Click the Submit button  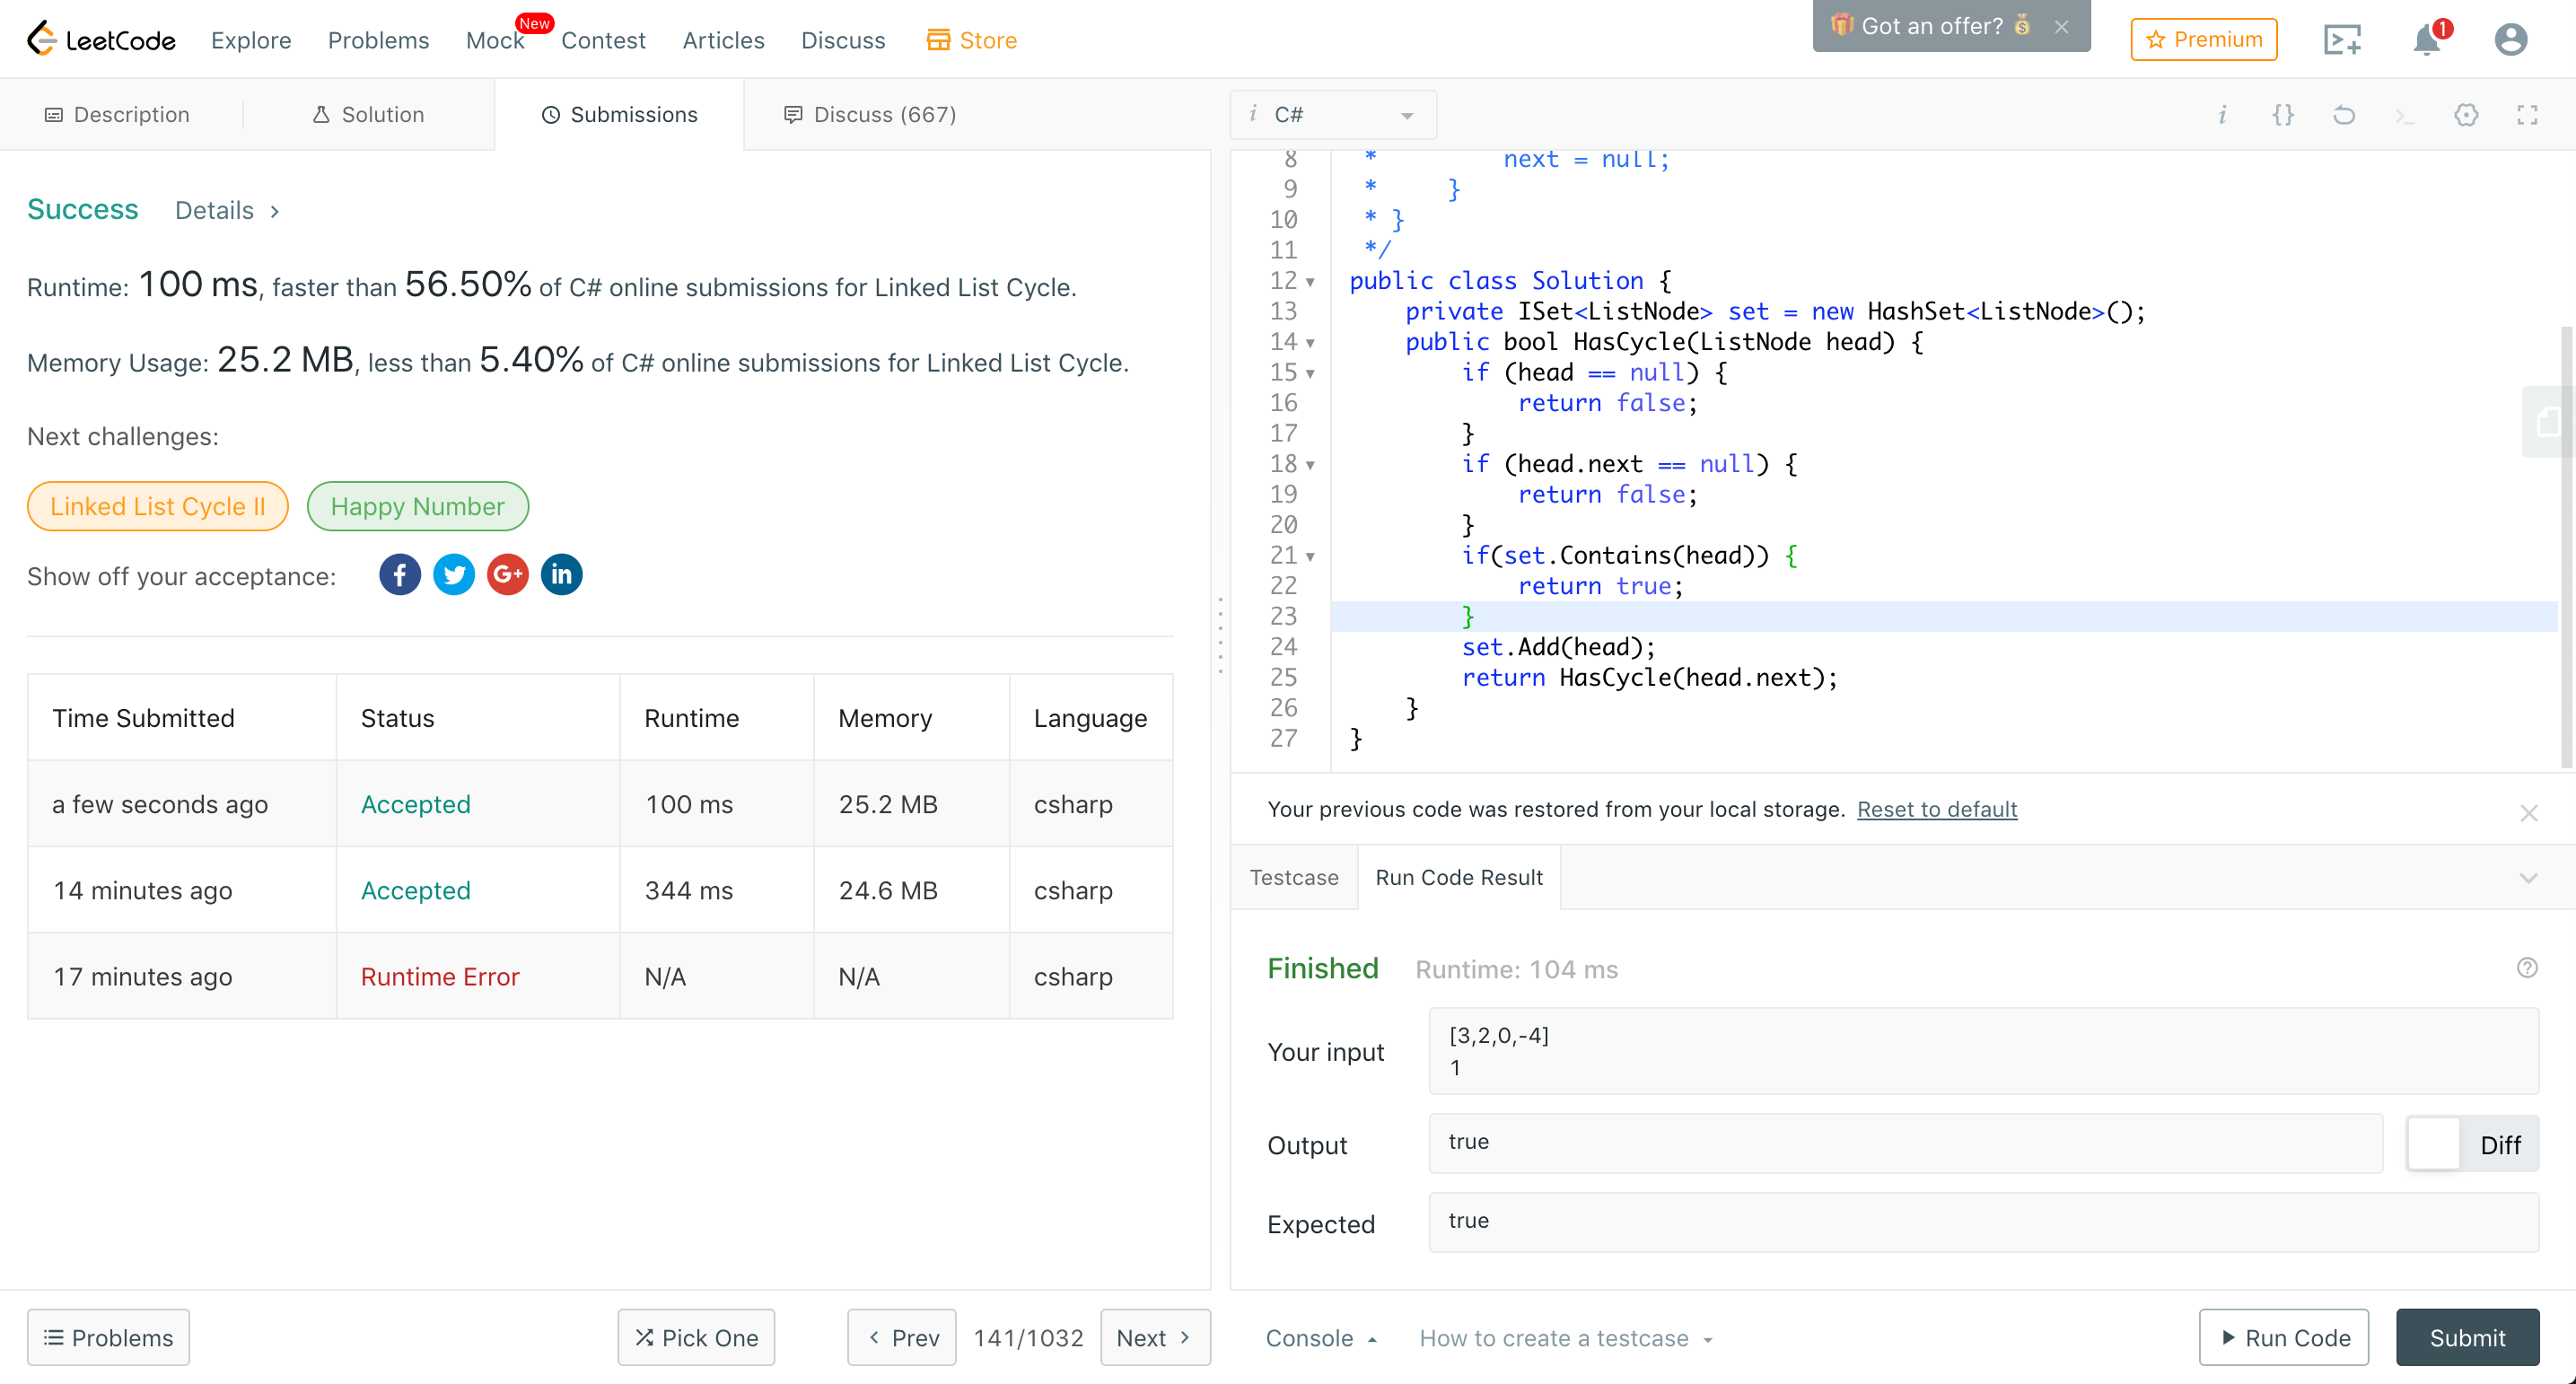2467,1337
